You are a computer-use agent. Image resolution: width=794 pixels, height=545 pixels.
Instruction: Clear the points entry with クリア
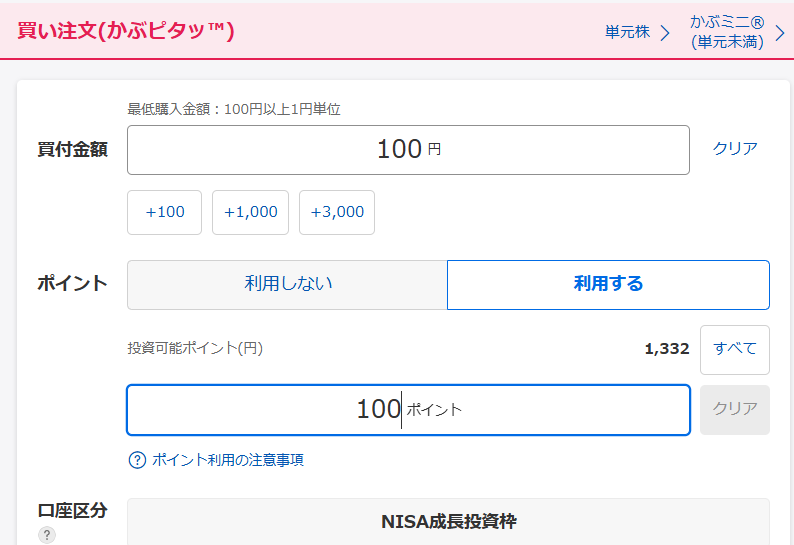(x=735, y=409)
